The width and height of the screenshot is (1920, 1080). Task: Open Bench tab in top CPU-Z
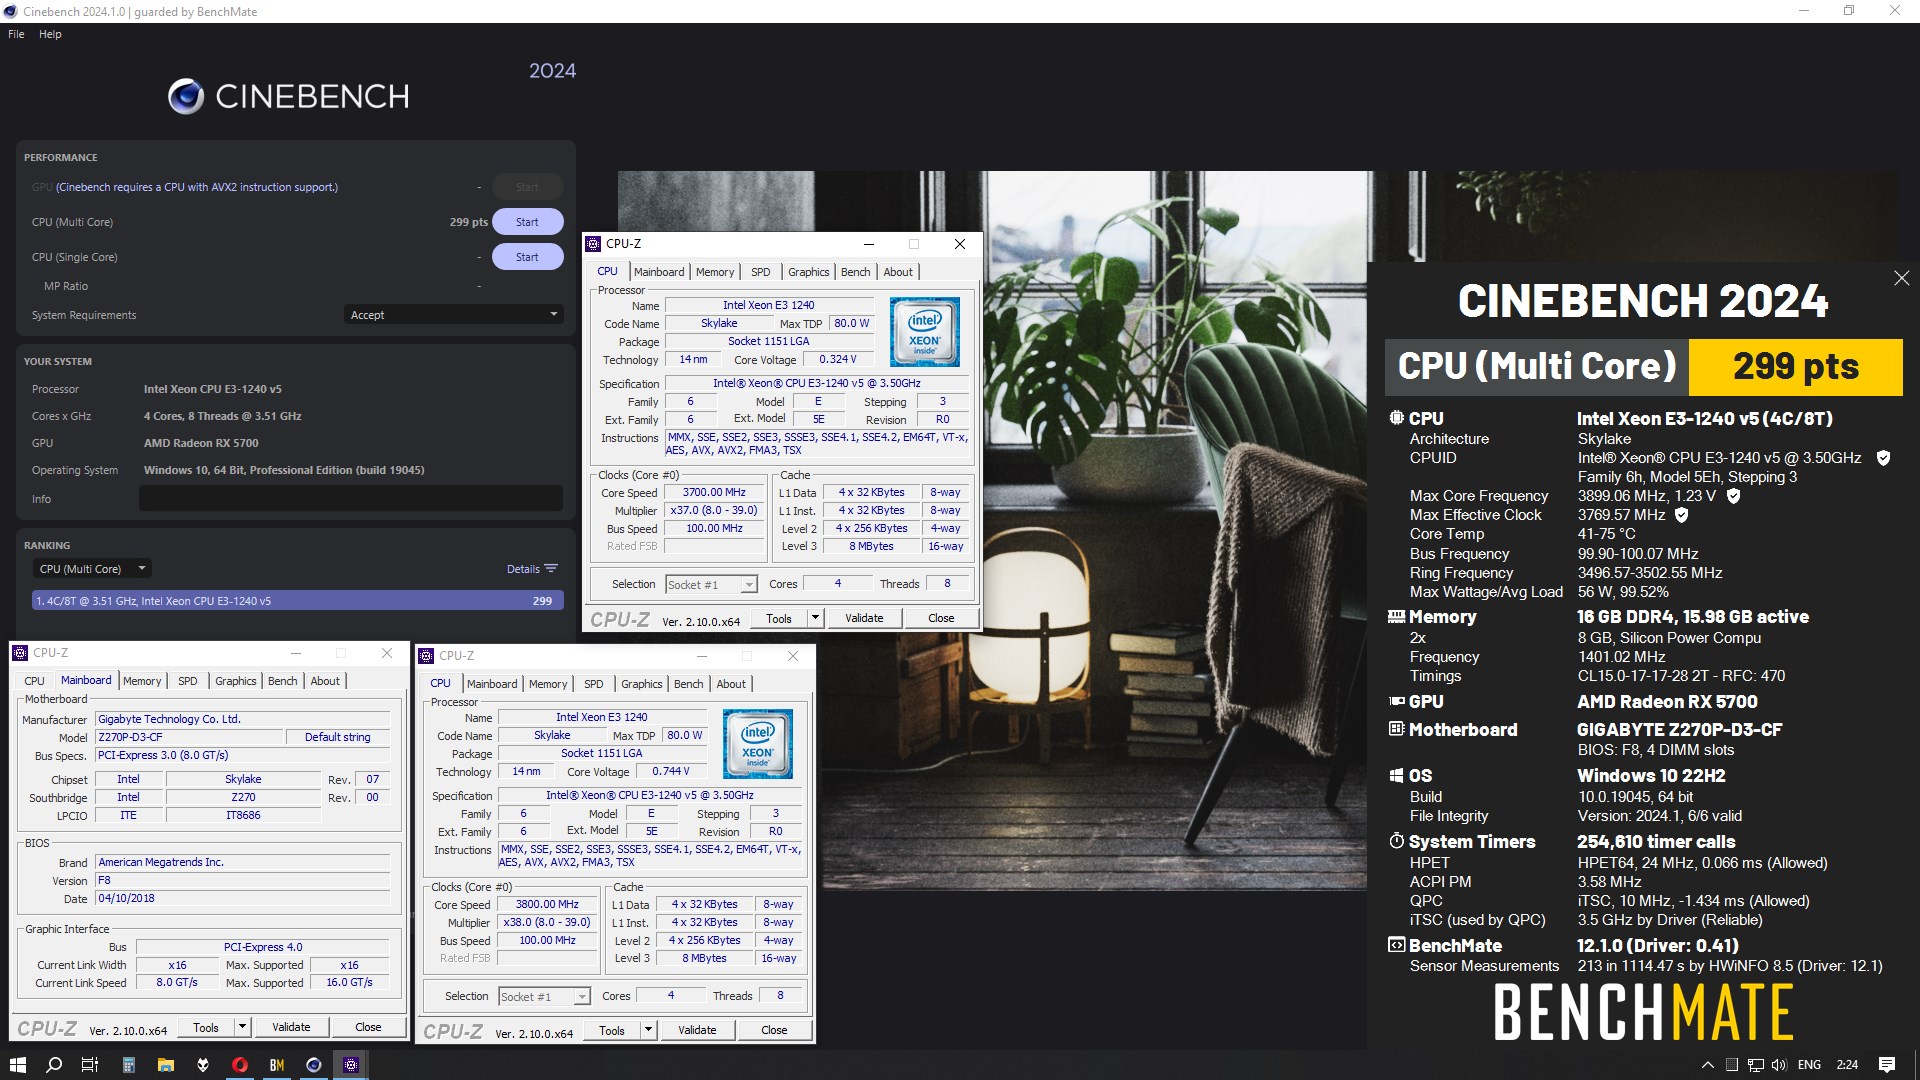(x=855, y=272)
